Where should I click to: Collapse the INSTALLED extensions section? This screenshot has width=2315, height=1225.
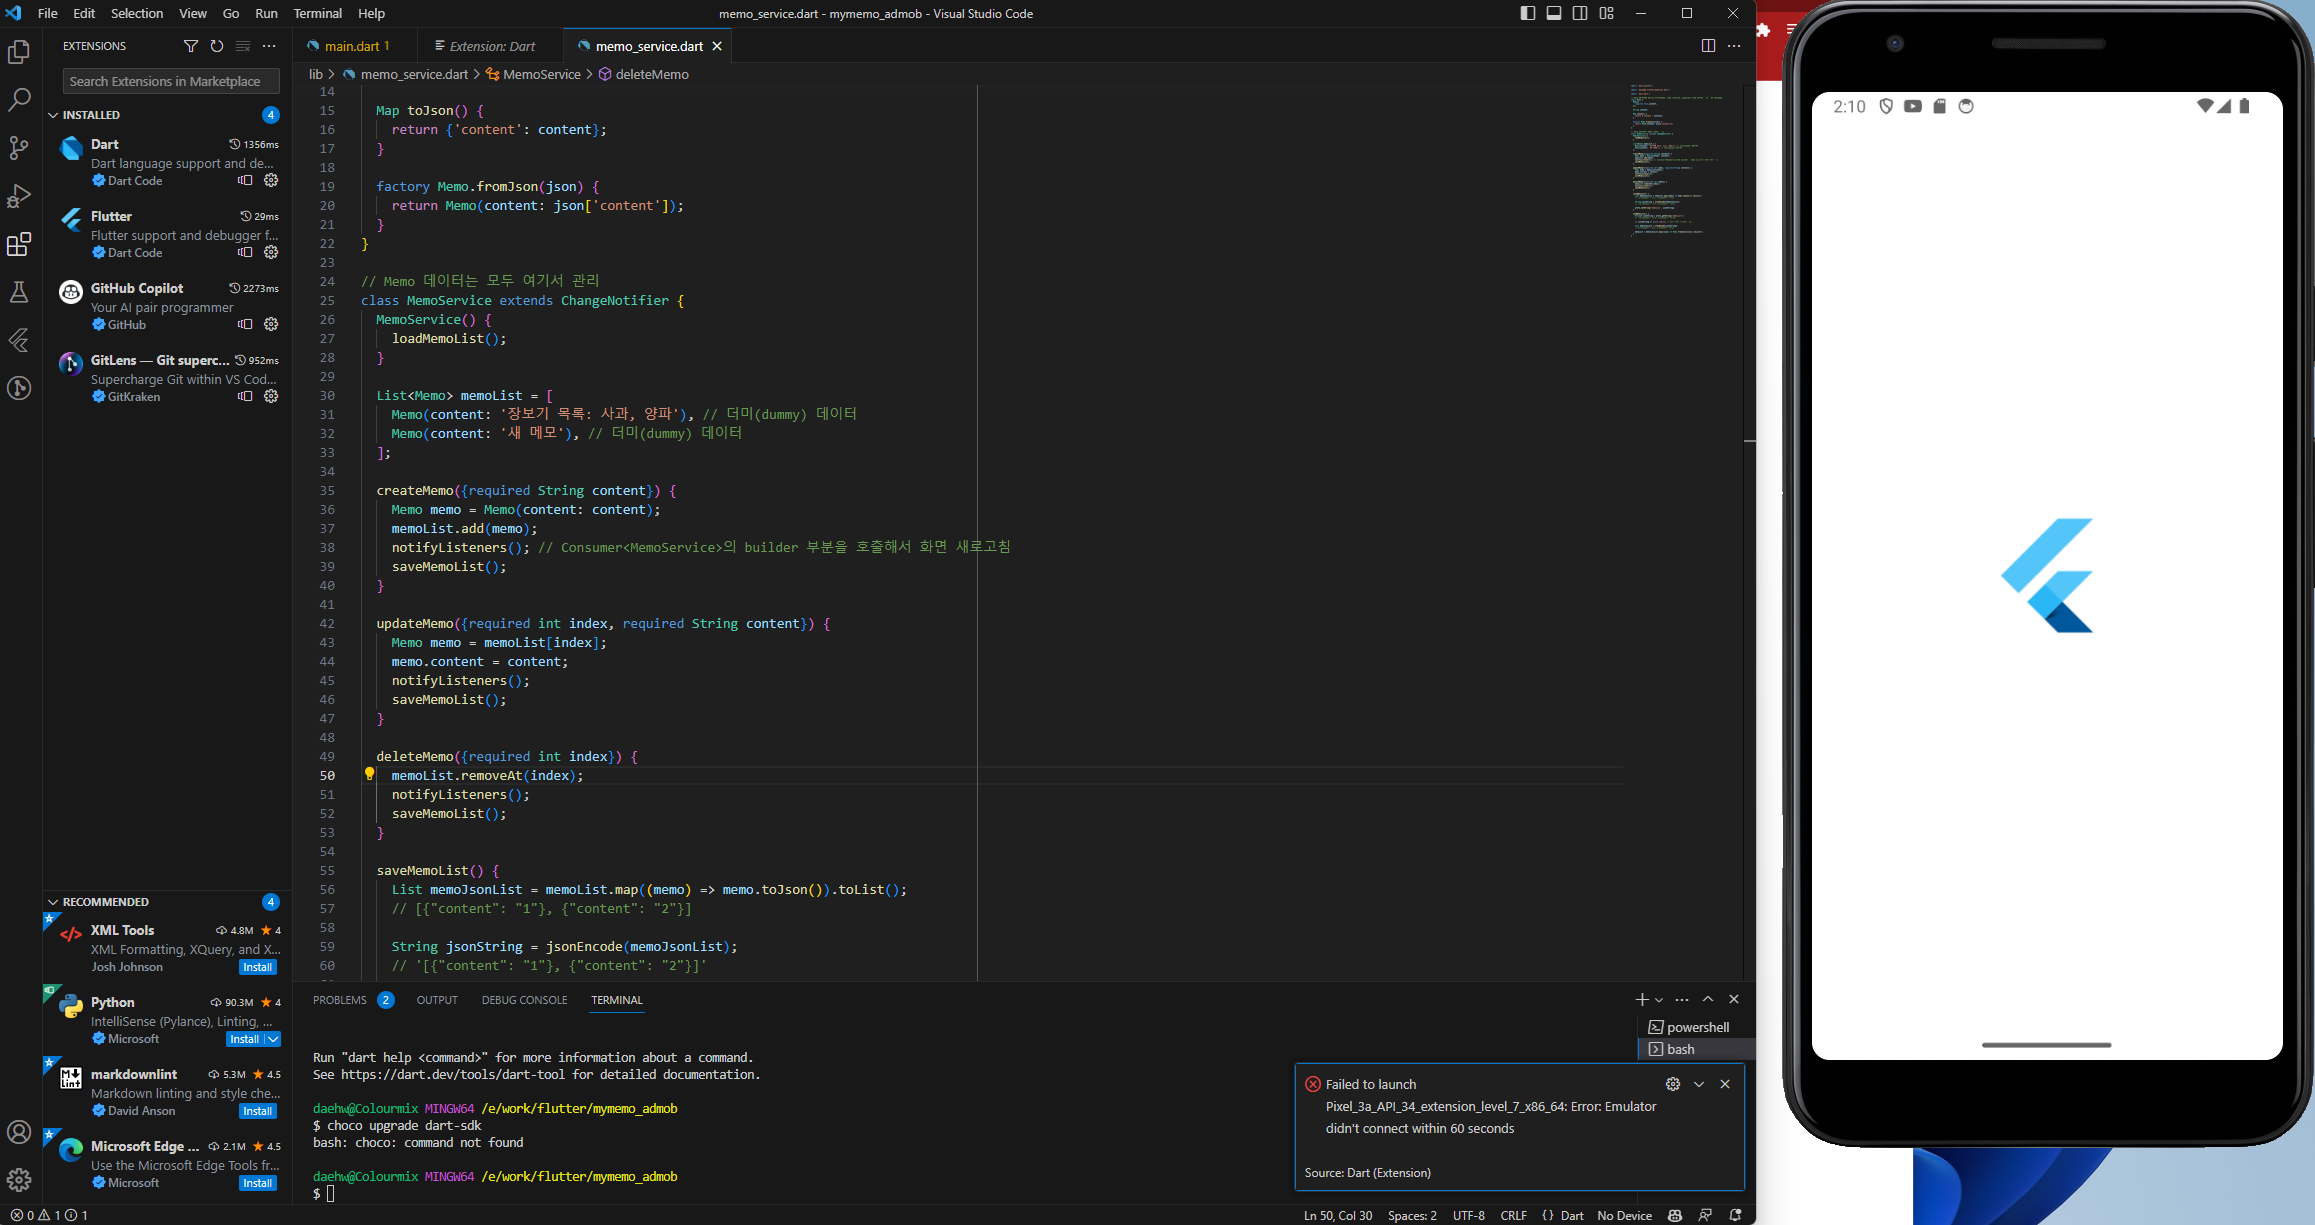point(53,115)
